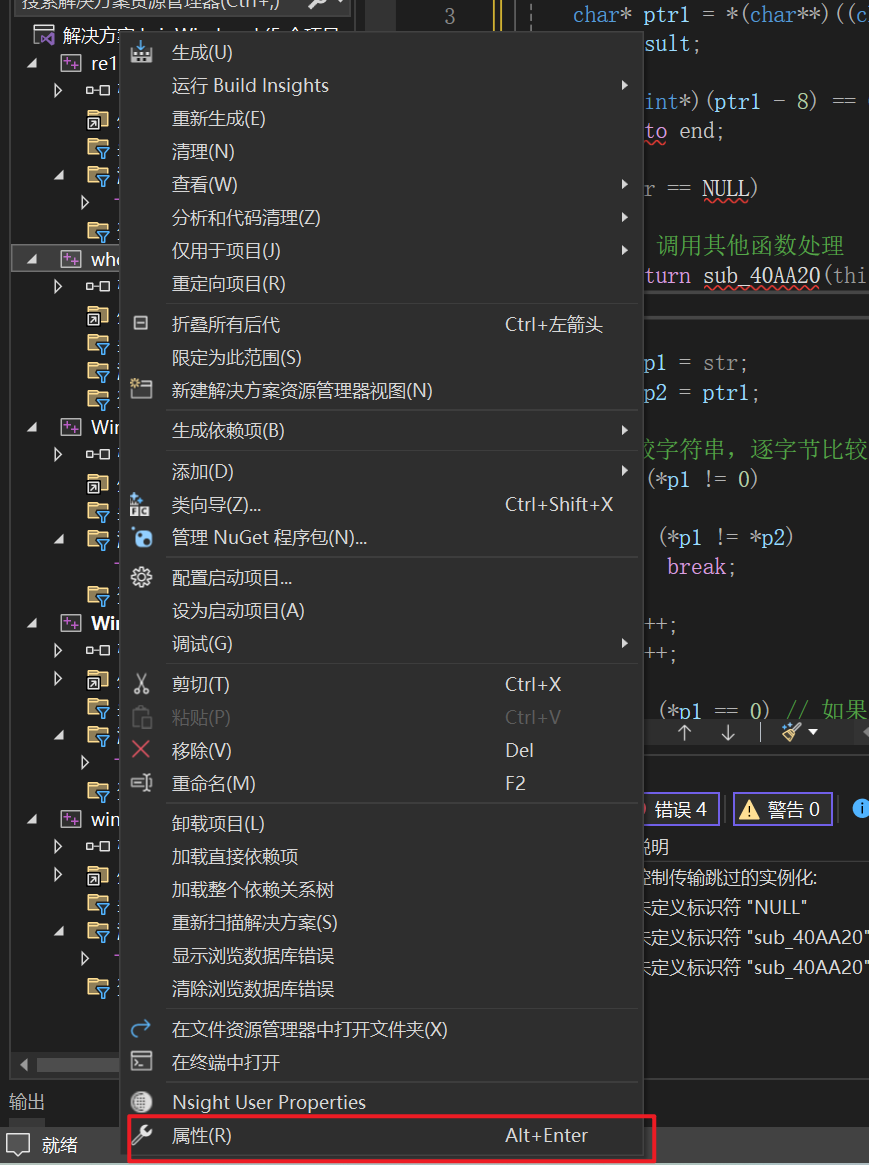Click the gear icon for 配置启动项目
The image size is (869, 1165).
pyautogui.click(x=141, y=578)
